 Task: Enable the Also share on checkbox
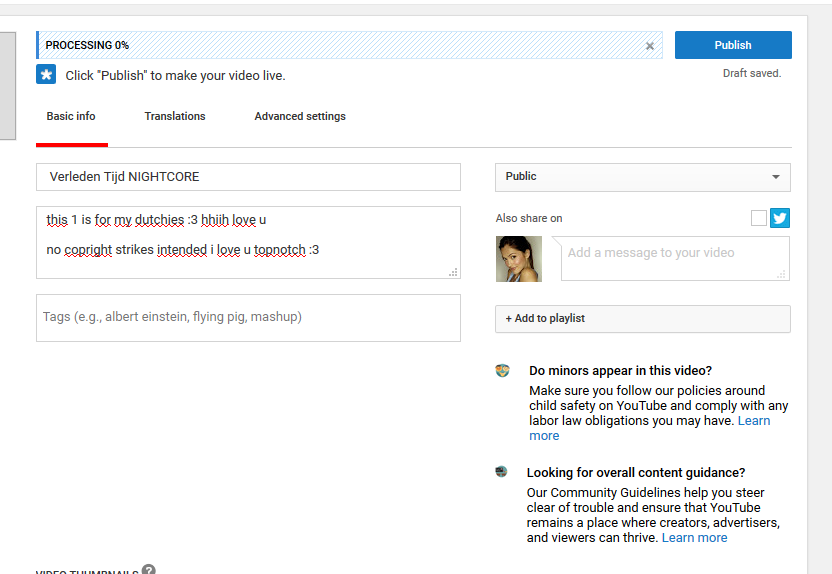coord(759,218)
